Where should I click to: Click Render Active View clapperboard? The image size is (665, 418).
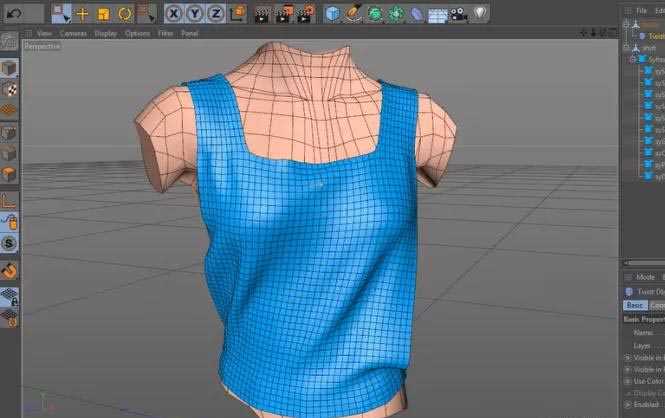263,14
